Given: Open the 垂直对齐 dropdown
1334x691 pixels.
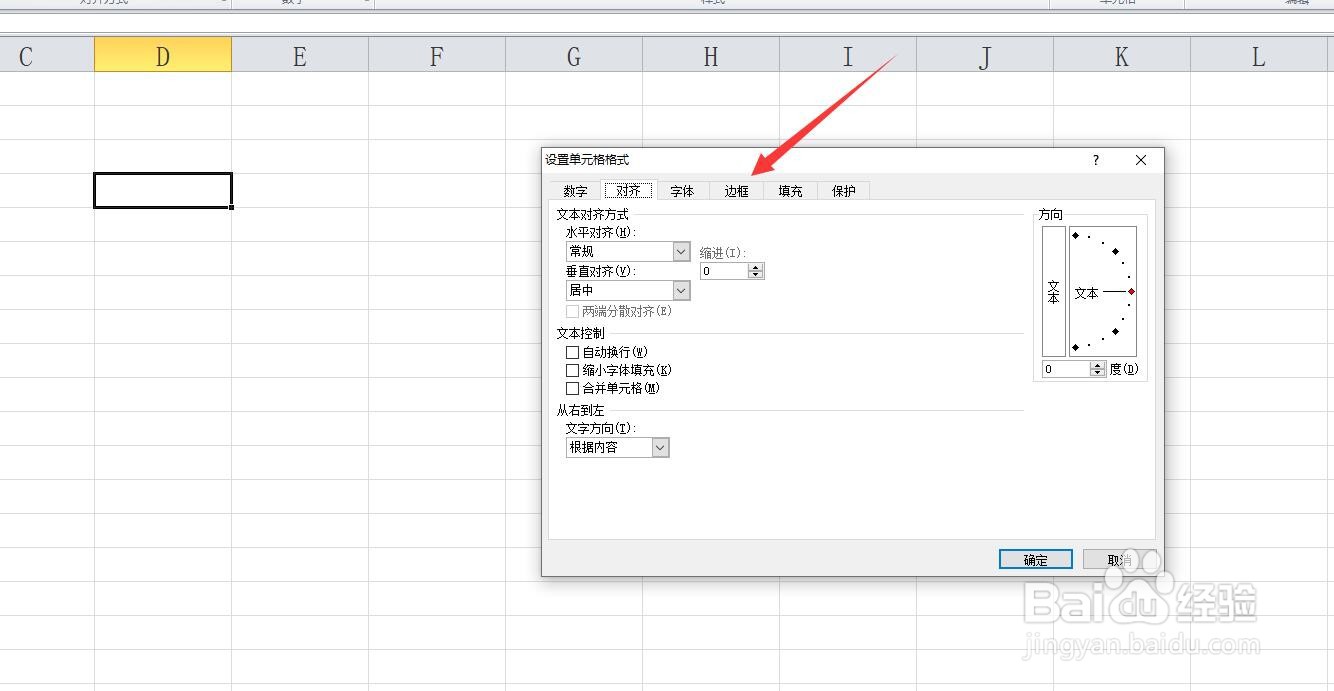Looking at the screenshot, I should click(681, 290).
